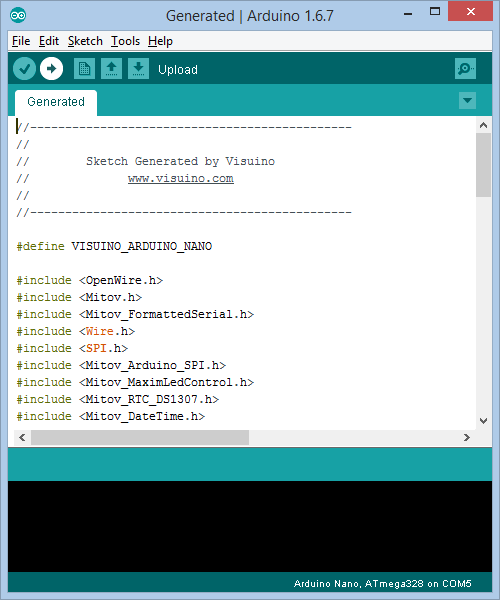The height and width of the screenshot is (600, 500).
Task: Click the Upload arrow button
Action: tap(52, 69)
